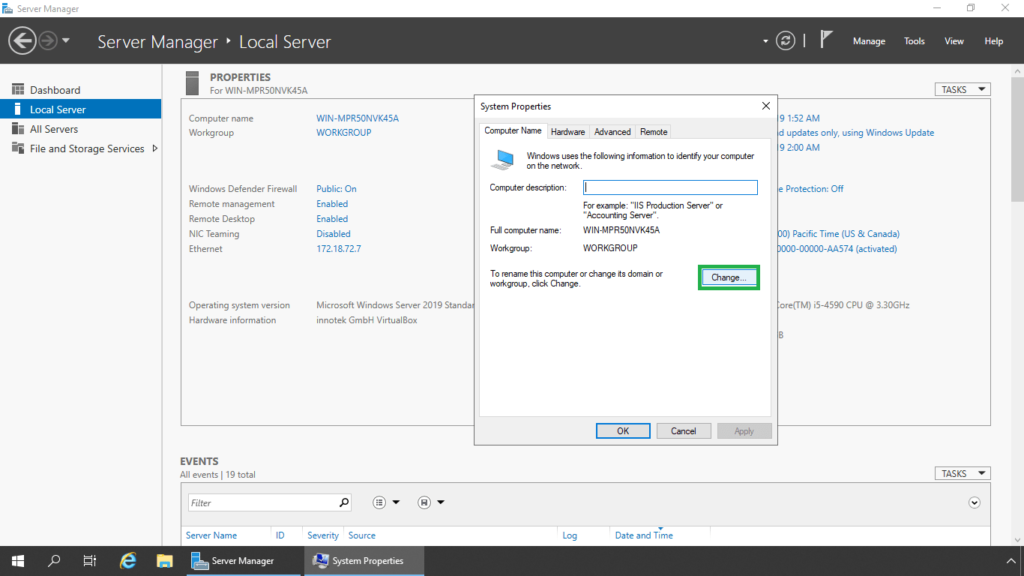Click Remote Desktop Enabled link
Screen dimensions: 1024x576
(x=332, y=219)
